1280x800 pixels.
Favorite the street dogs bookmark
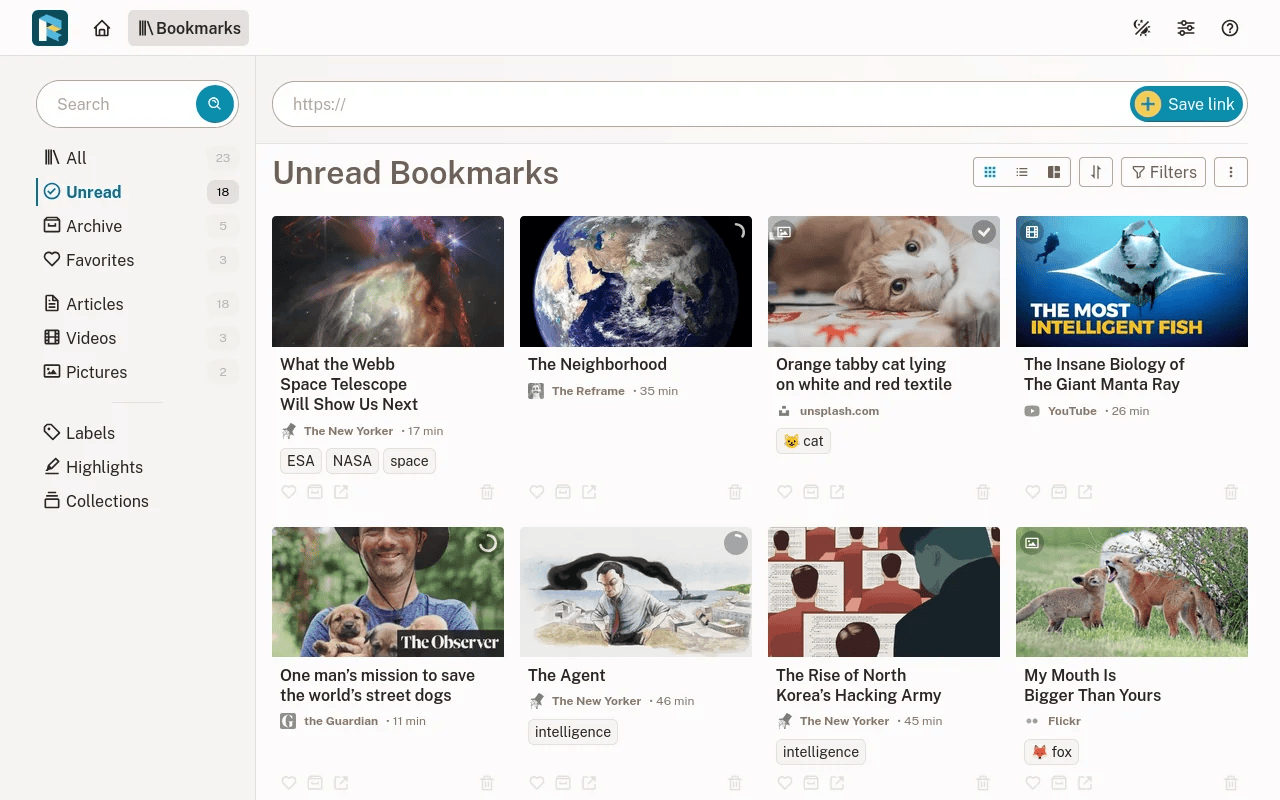click(289, 783)
